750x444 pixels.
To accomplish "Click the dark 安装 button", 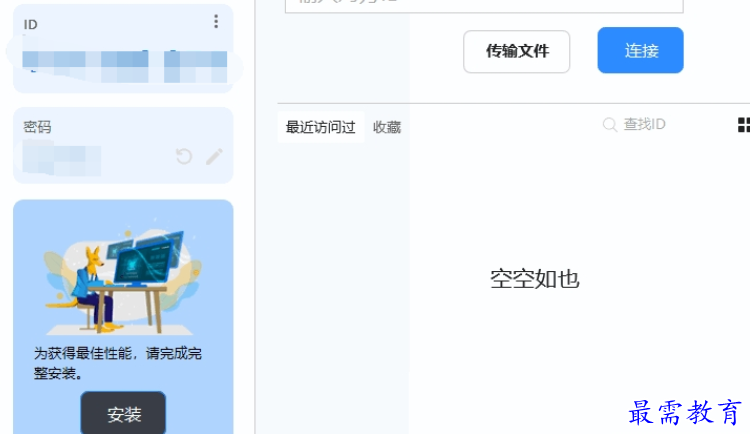I will pos(123,413).
